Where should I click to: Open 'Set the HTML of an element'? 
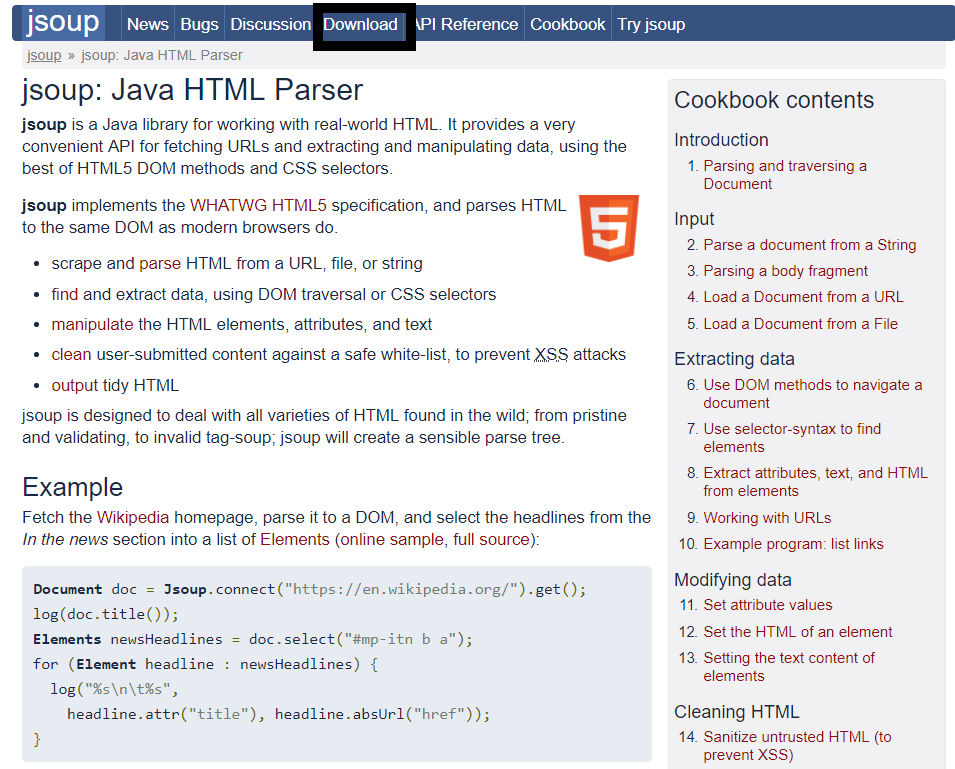tap(798, 632)
